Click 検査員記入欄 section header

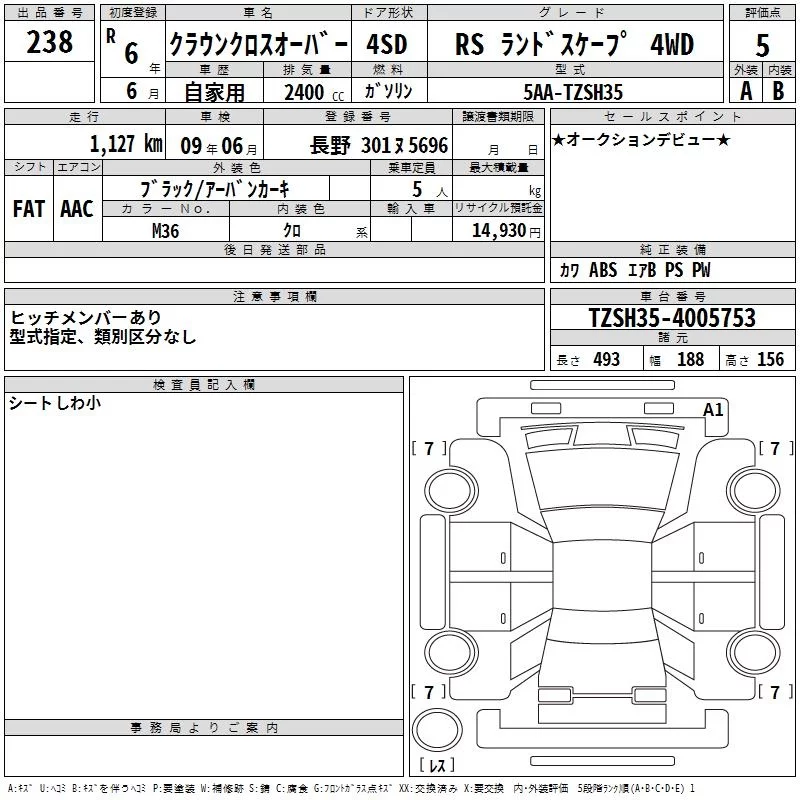pos(204,385)
